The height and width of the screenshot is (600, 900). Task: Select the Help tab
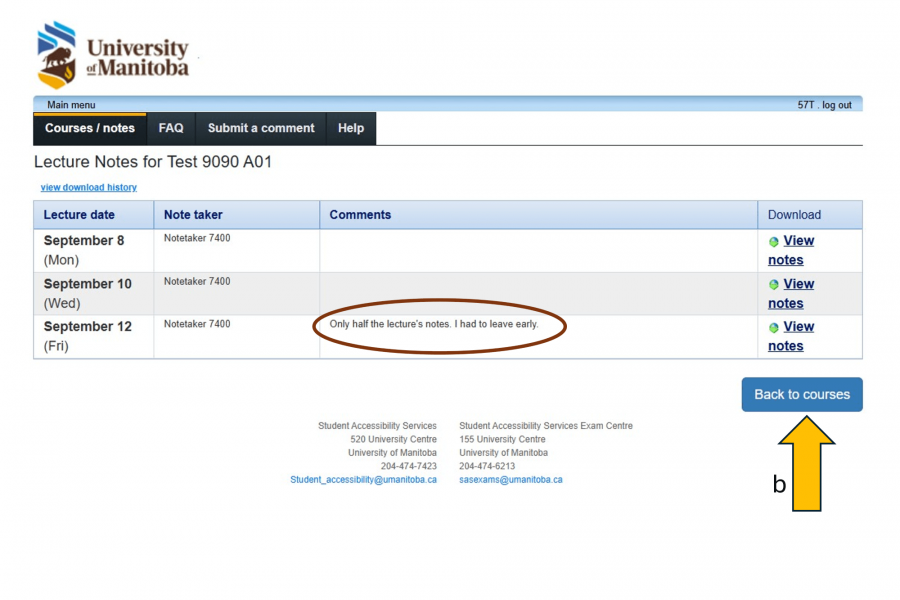coord(351,128)
